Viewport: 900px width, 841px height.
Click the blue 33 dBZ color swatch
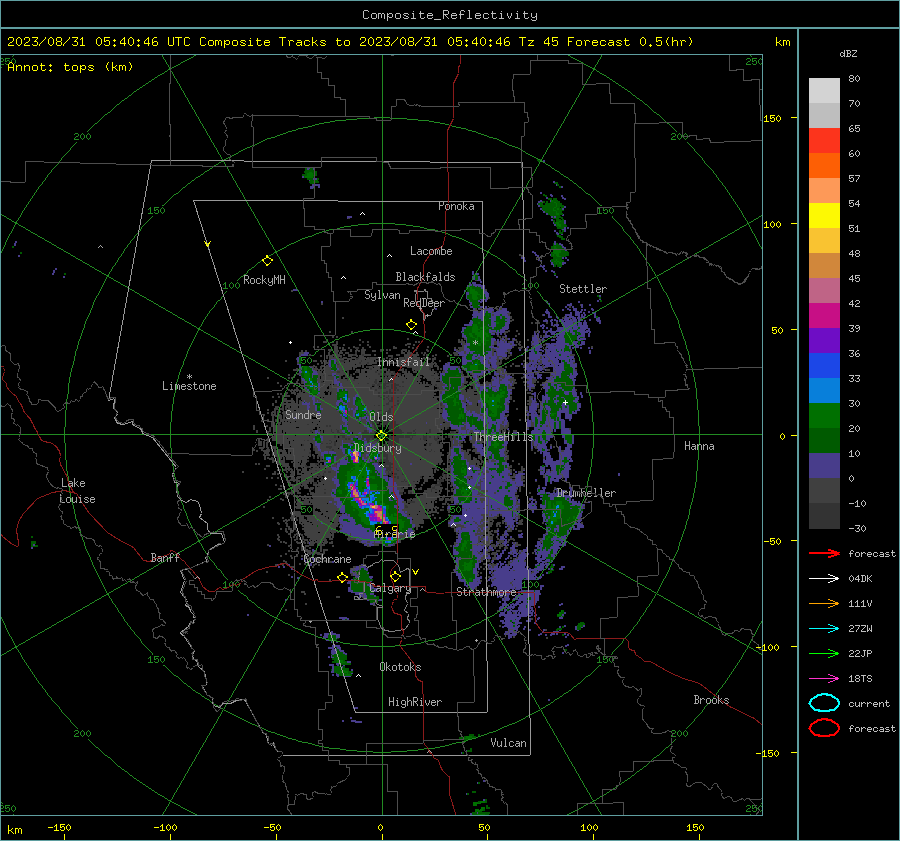[x=824, y=366]
